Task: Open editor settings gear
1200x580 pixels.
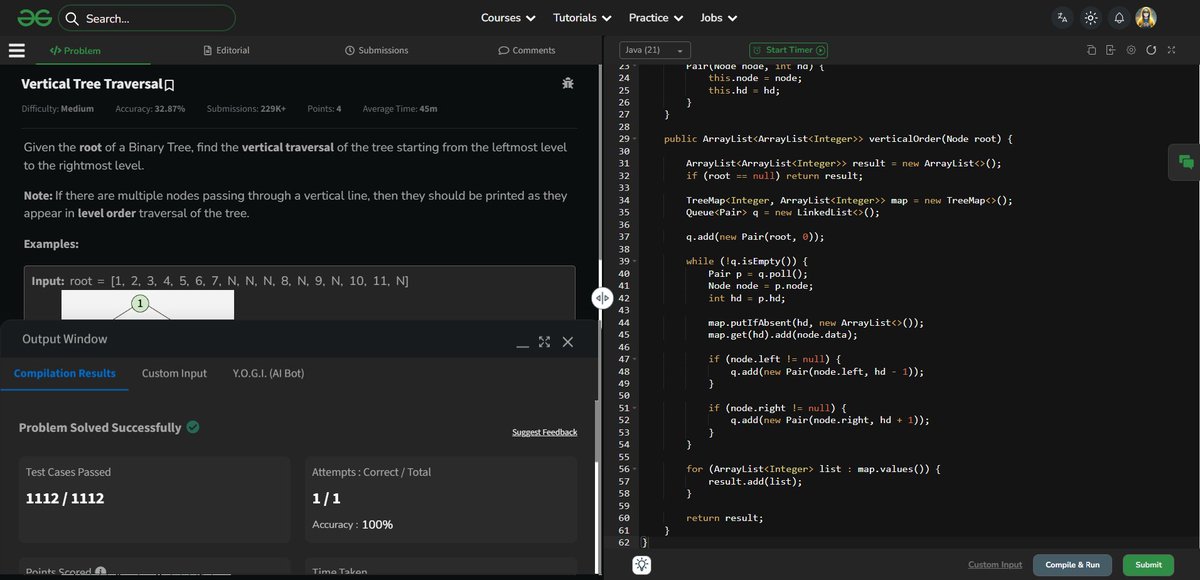Action: 1131,50
